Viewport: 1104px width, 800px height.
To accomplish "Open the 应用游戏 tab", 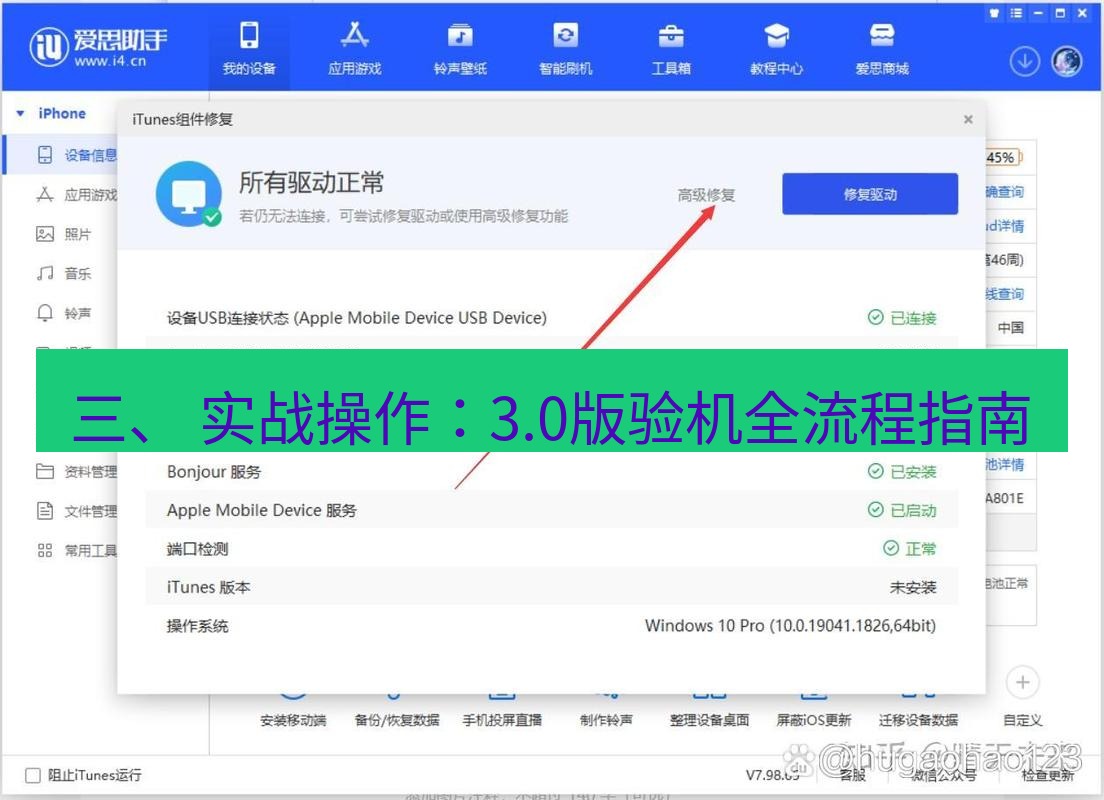I will coord(355,48).
